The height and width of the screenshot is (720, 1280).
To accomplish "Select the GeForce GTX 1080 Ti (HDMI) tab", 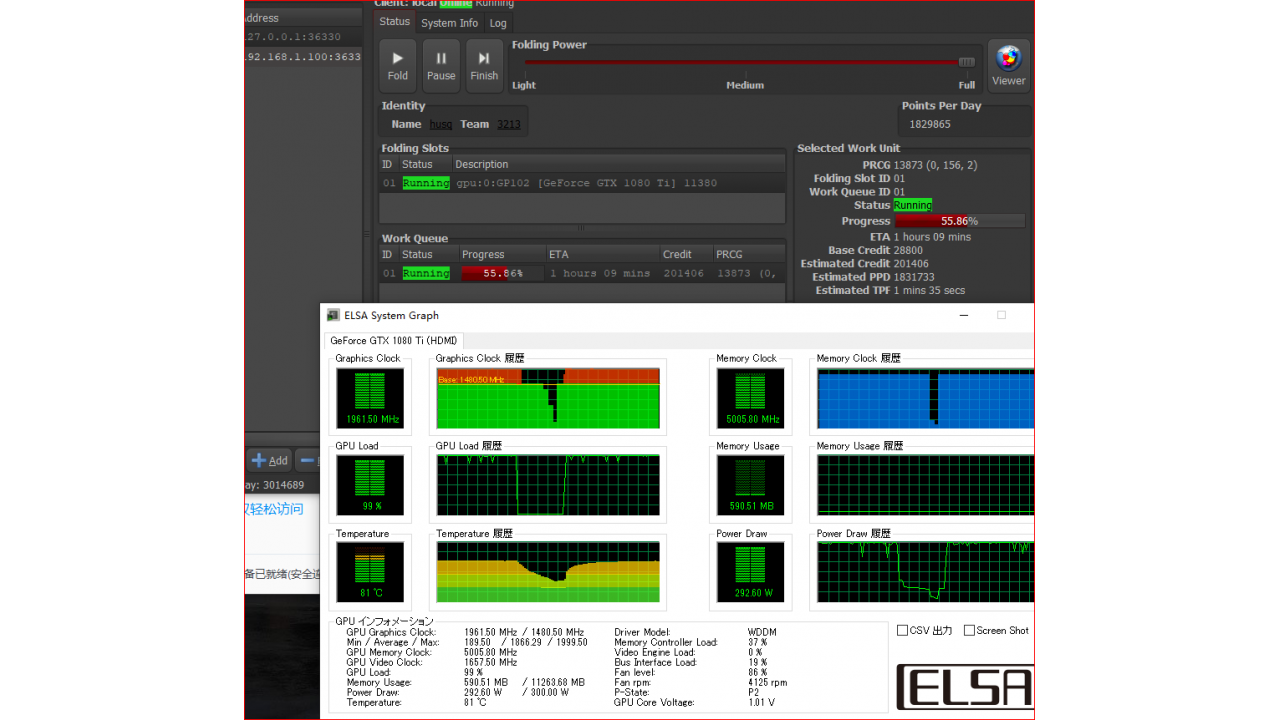I will pos(394,341).
